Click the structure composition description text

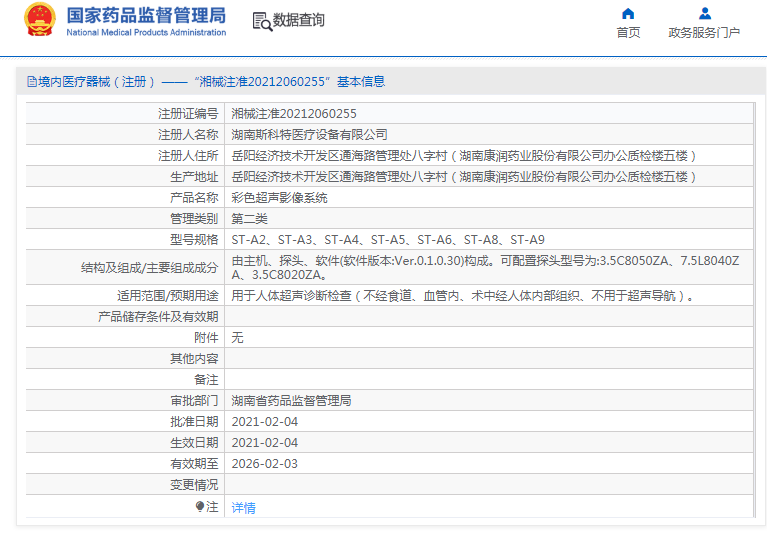[485, 267]
